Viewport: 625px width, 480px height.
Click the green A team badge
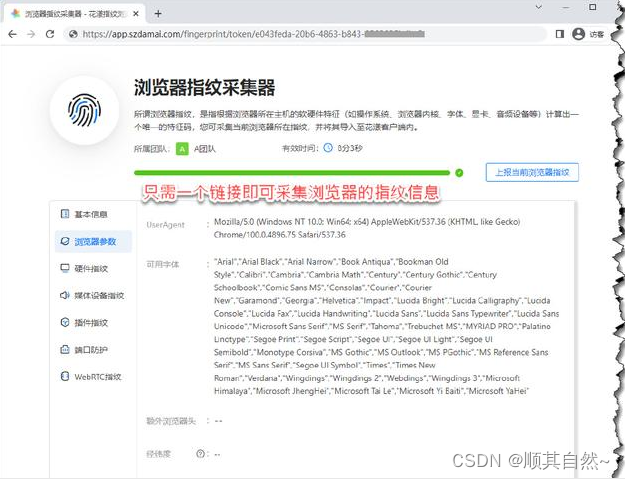[x=182, y=149]
